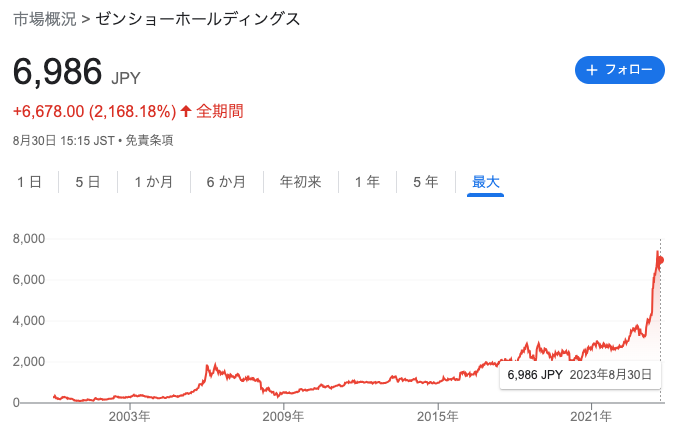Click the 2015年 axis label
677x432 pixels.
pos(437,416)
